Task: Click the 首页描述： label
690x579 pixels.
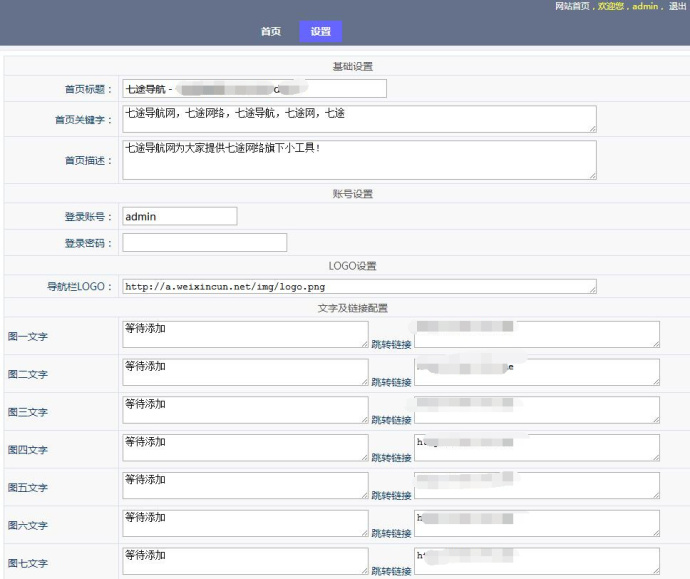Action: (88, 161)
